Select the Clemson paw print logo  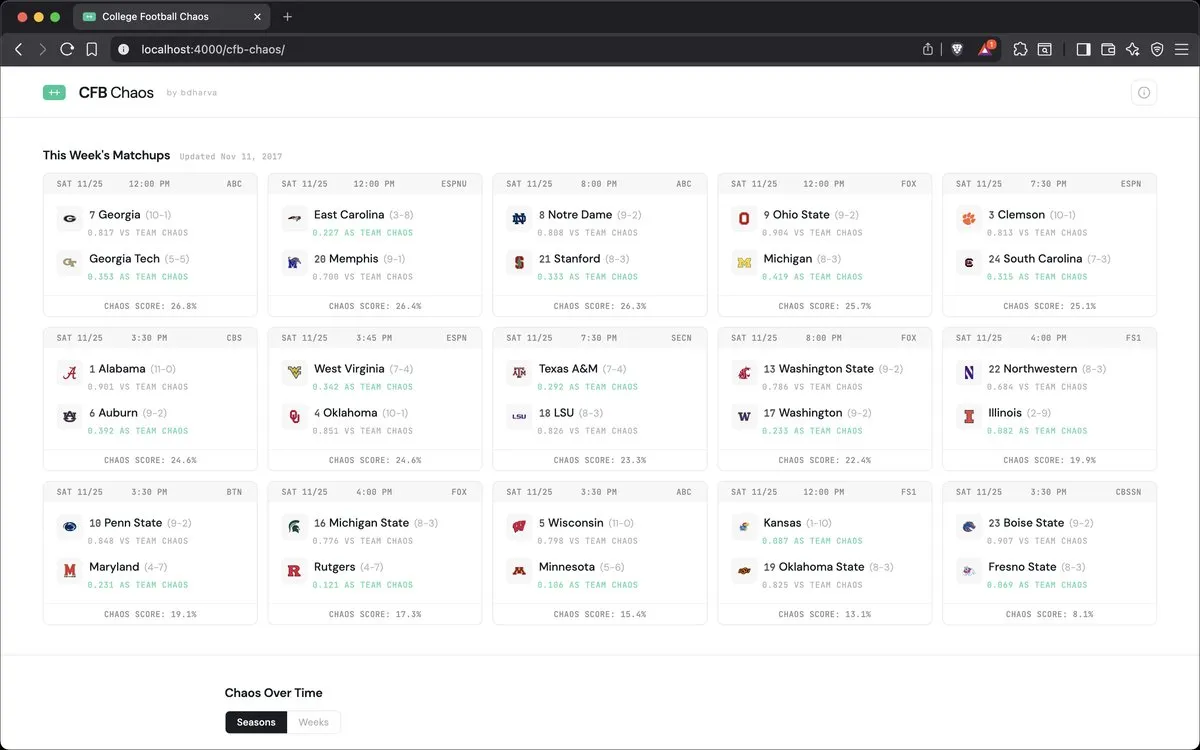(x=968, y=218)
